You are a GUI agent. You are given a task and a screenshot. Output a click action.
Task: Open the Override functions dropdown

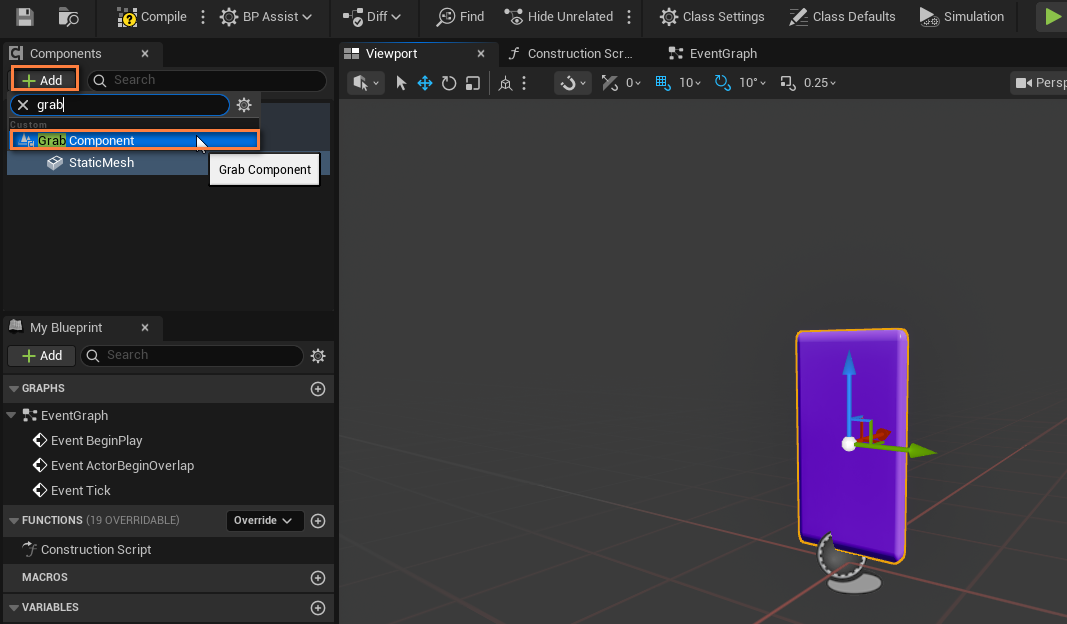pyautogui.click(x=263, y=521)
